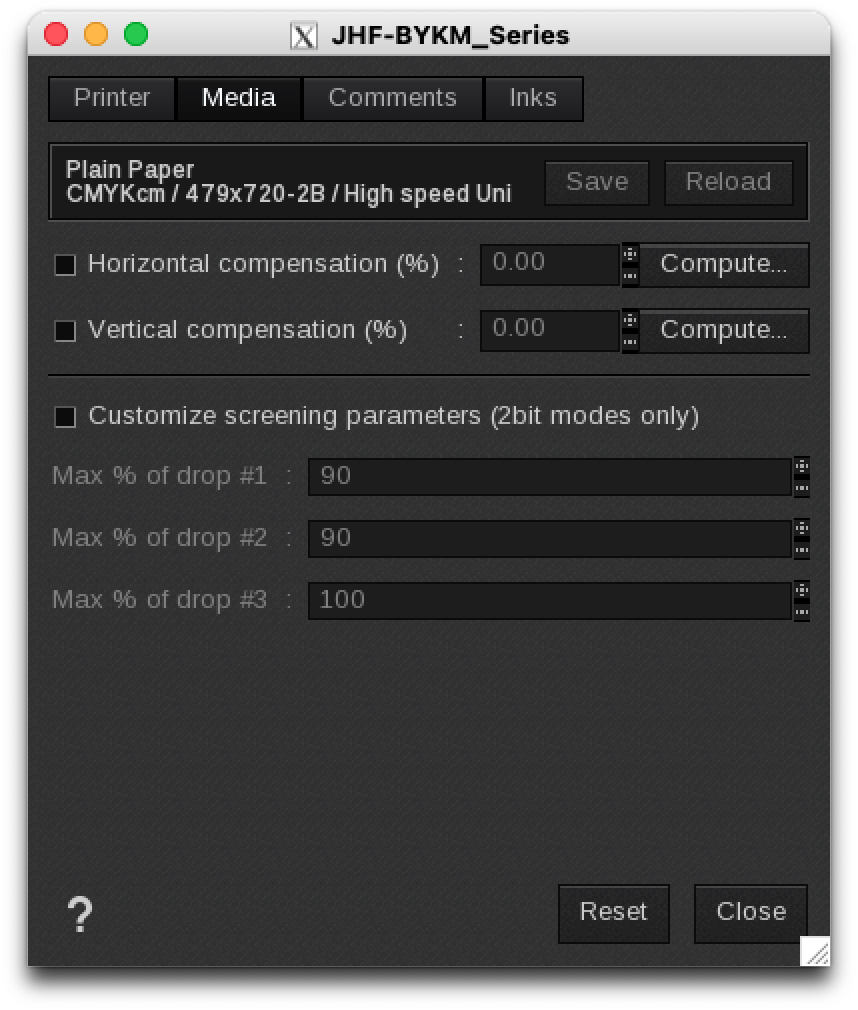This screenshot has height=1010, width=858.
Task: Decrease Max % of drop #2 stepper
Action: 801,549
